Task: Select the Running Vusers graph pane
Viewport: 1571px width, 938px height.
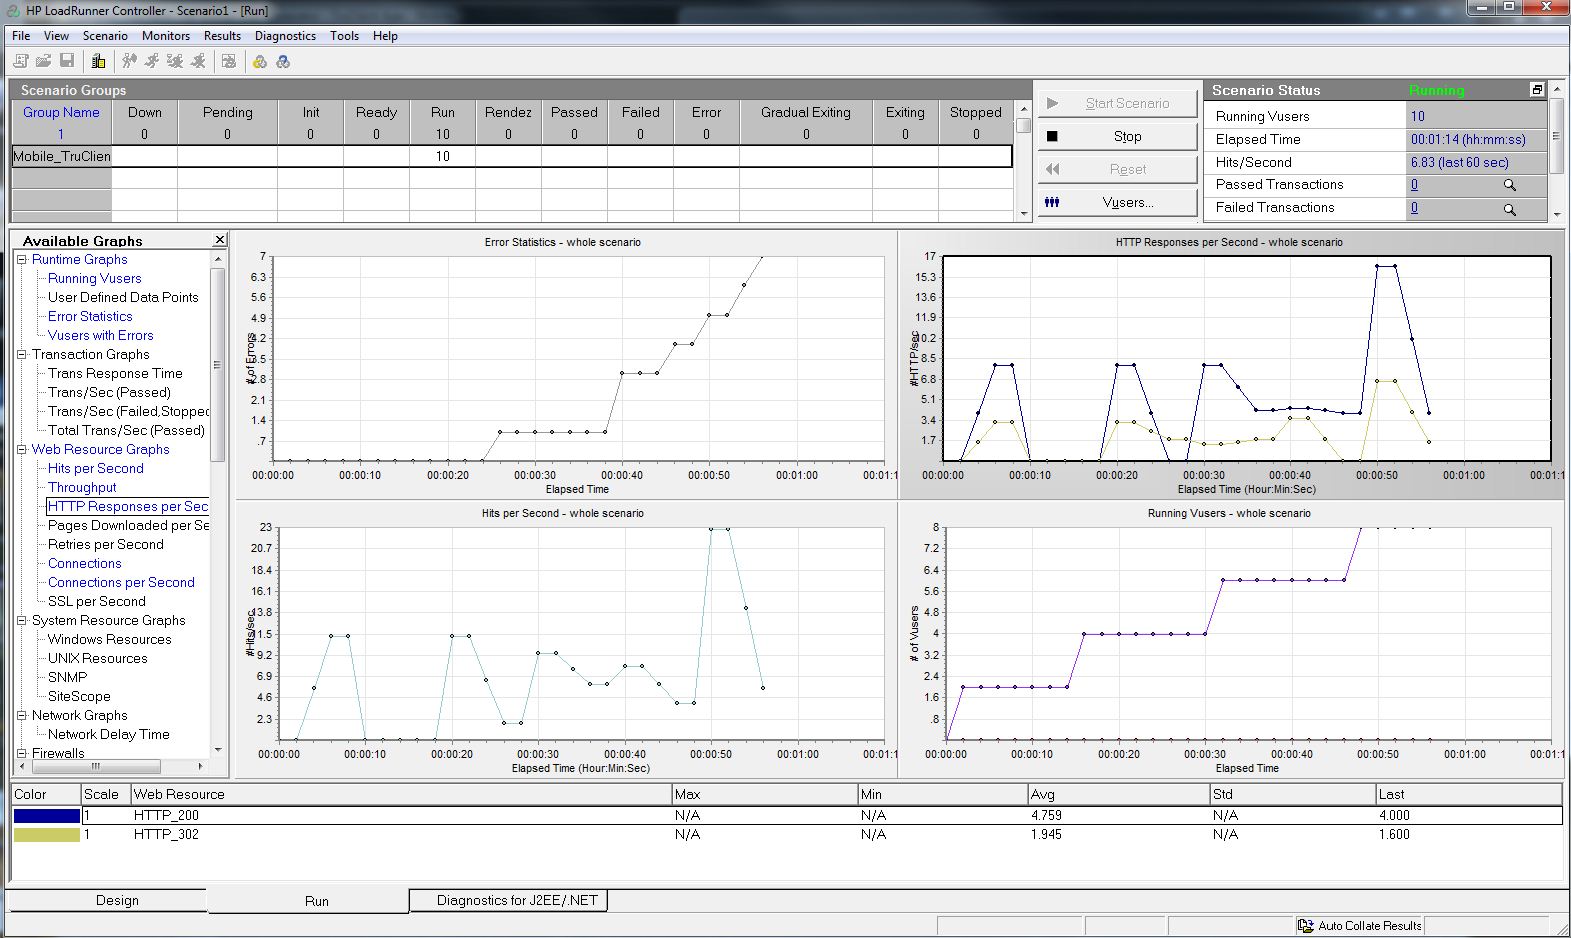Action: pos(1230,640)
